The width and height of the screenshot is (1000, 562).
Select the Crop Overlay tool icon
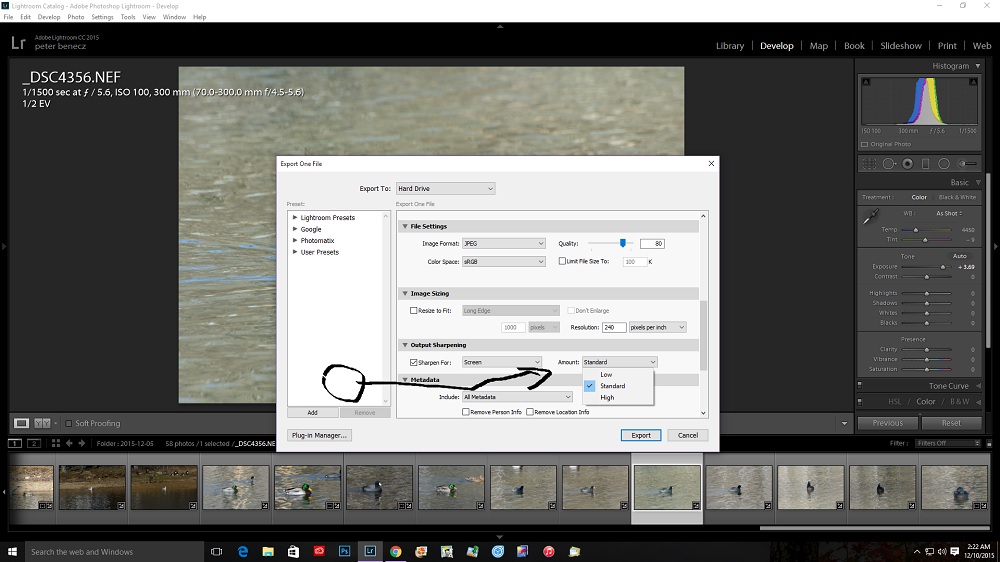tap(867, 163)
